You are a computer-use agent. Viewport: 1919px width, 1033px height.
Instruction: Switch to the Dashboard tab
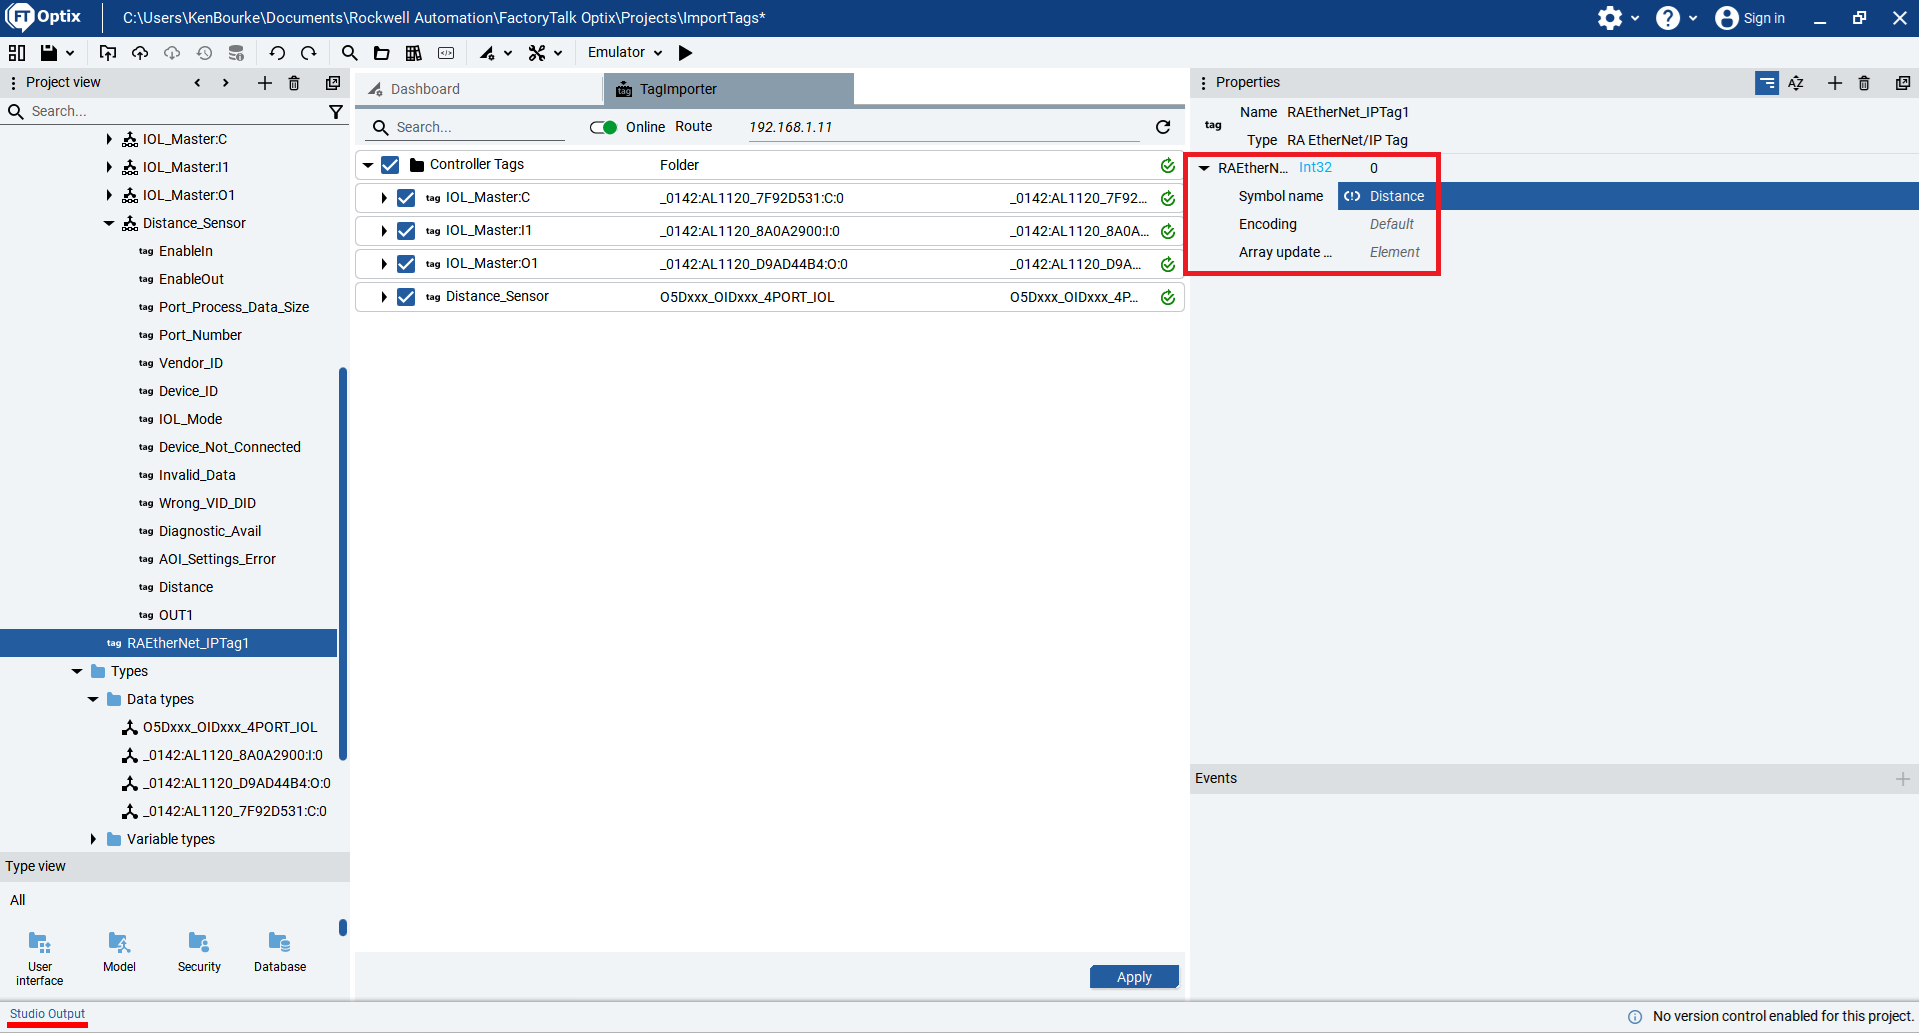click(x=479, y=89)
